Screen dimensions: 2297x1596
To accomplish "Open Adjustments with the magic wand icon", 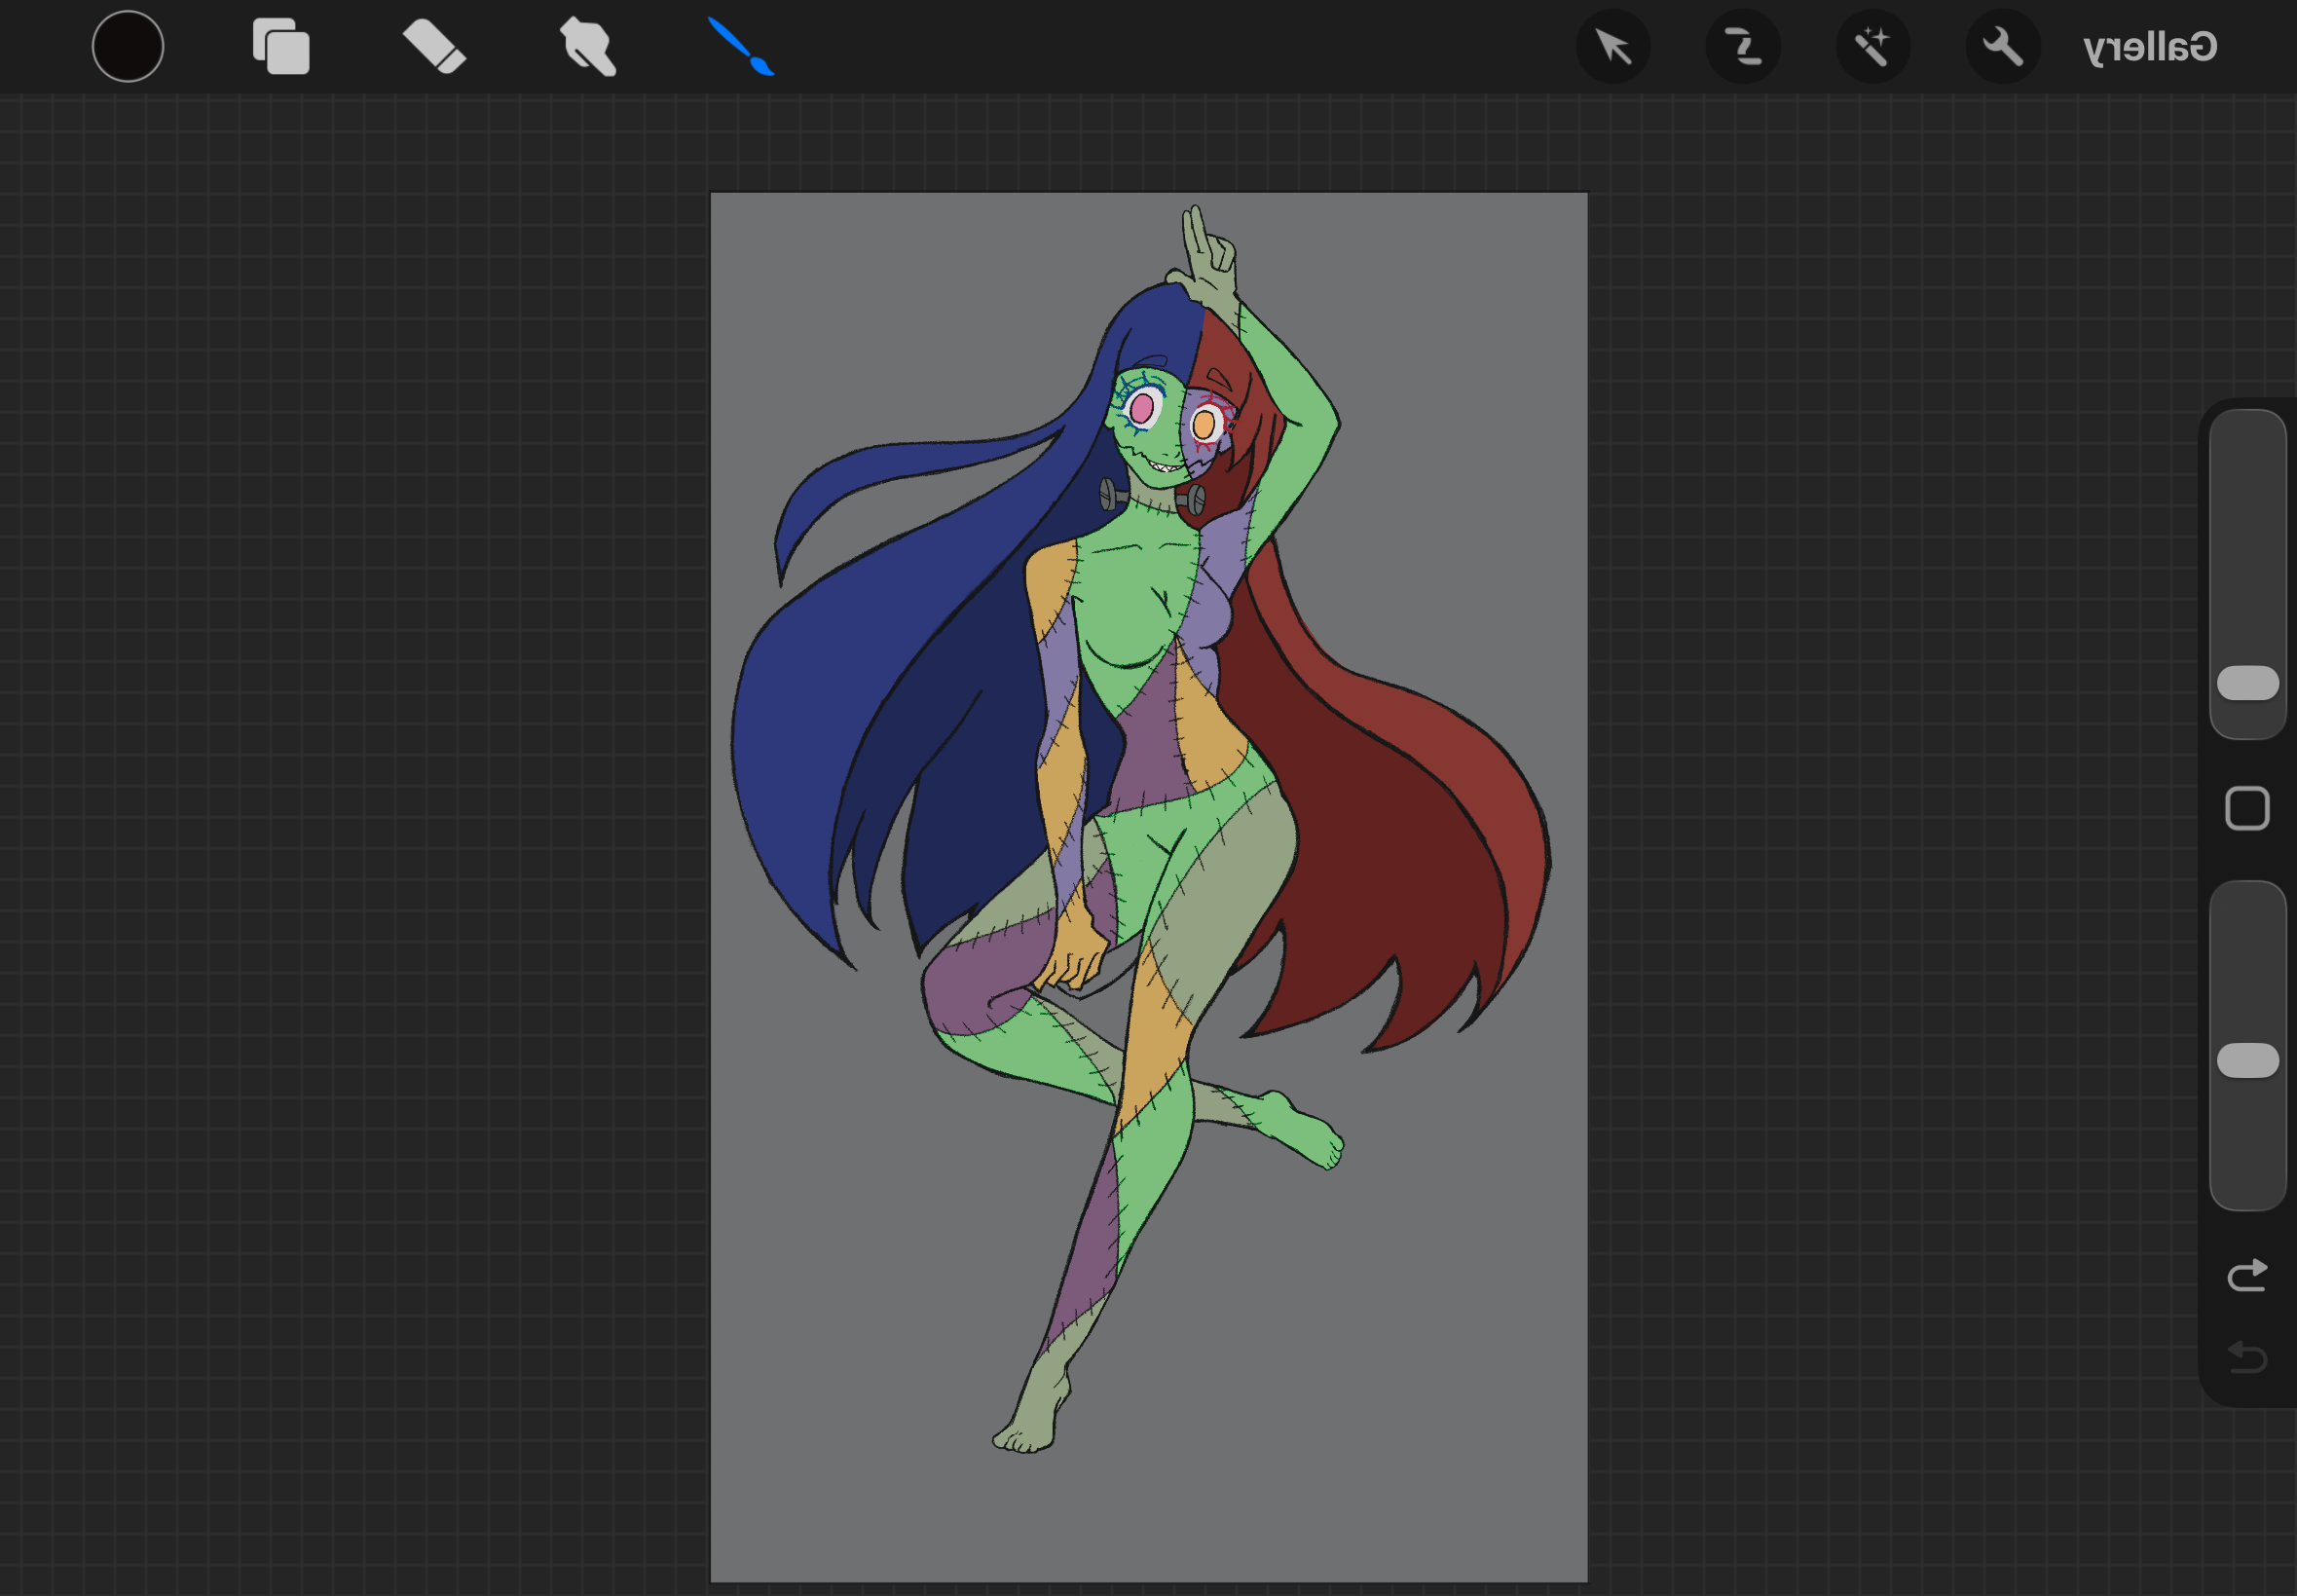I will [x=1872, y=46].
